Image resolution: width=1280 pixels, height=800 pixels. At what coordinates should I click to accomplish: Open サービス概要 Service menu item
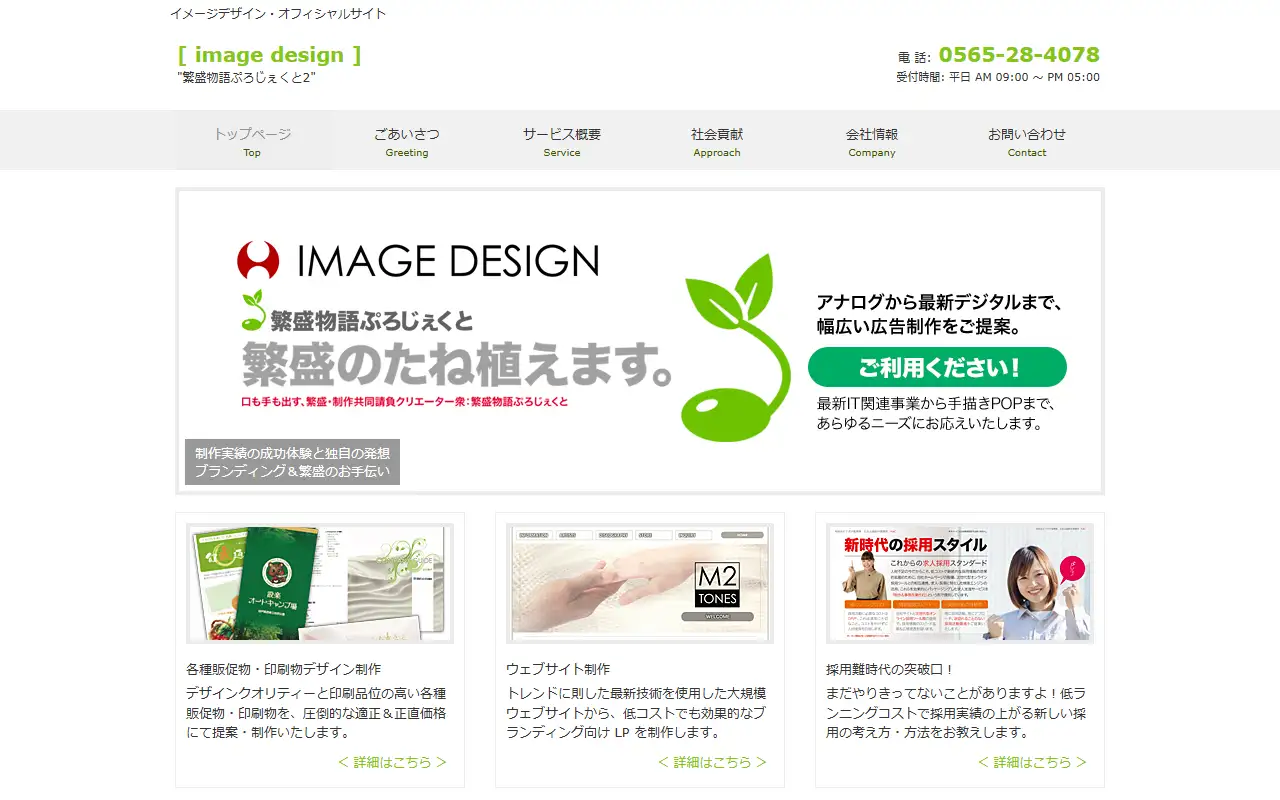562,141
